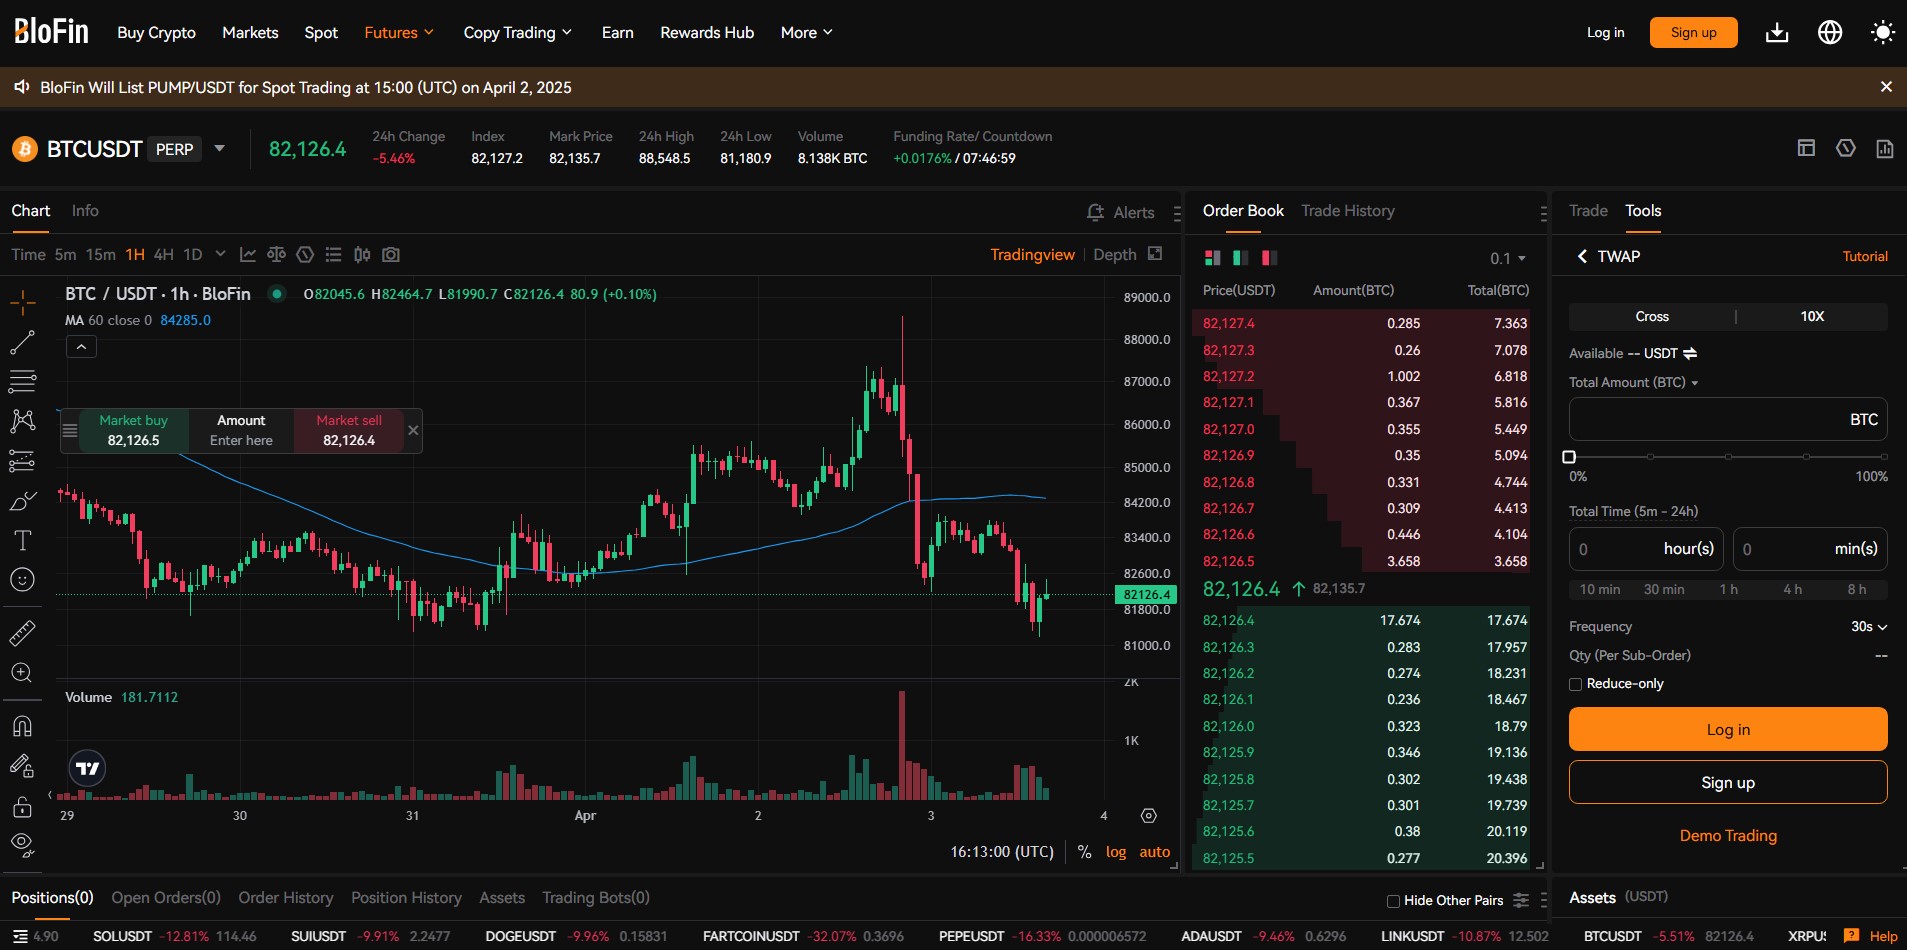Check the Reduce-only checkbox
The width and height of the screenshot is (1907, 950).
pos(1576,684)
